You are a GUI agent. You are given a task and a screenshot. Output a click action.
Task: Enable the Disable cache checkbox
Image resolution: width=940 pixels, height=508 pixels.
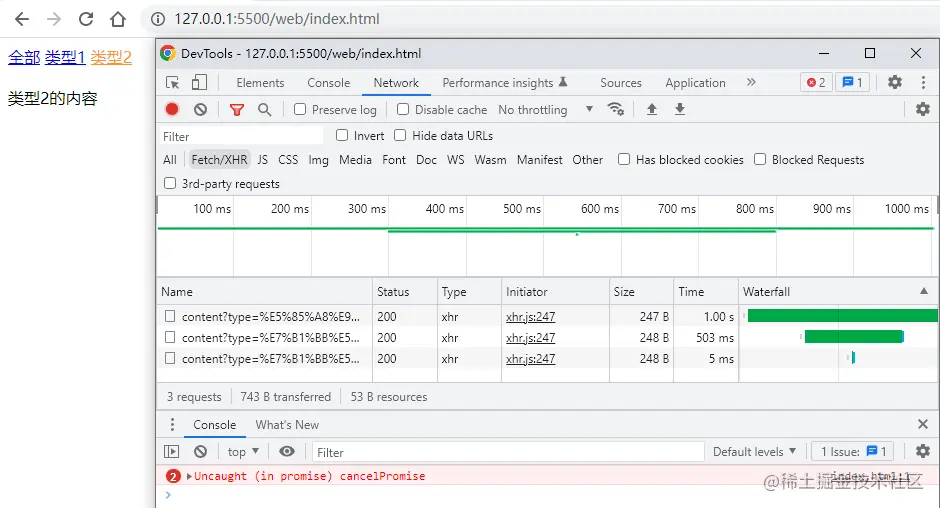click(403, 109)
